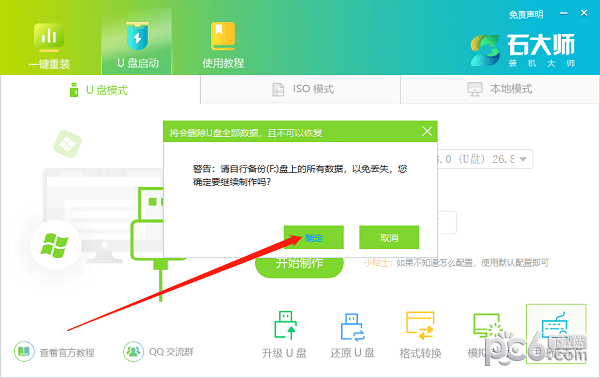The width and height of the screenshot is (600, 378).
Task: Click the 石大师 logo
Action: point(523,50)
